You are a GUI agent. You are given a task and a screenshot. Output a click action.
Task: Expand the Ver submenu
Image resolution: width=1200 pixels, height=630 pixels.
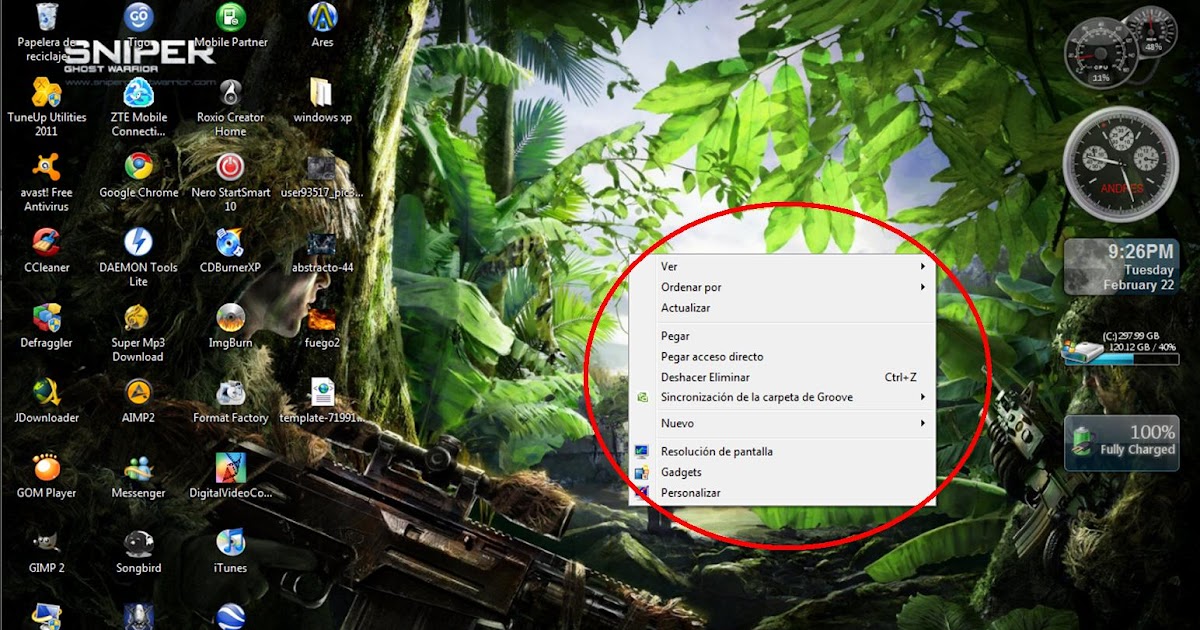[782, 267]
